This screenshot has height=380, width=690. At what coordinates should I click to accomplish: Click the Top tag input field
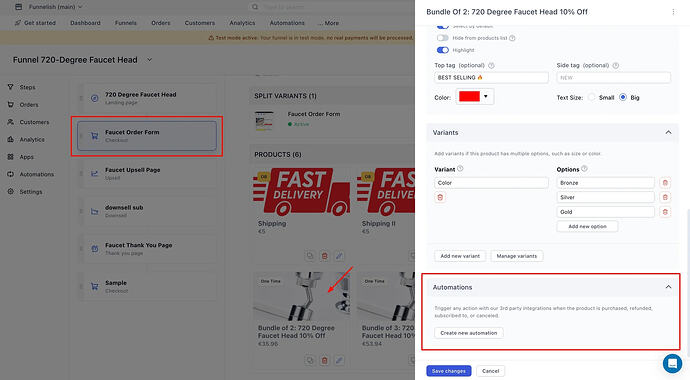(x=491, y=77)
